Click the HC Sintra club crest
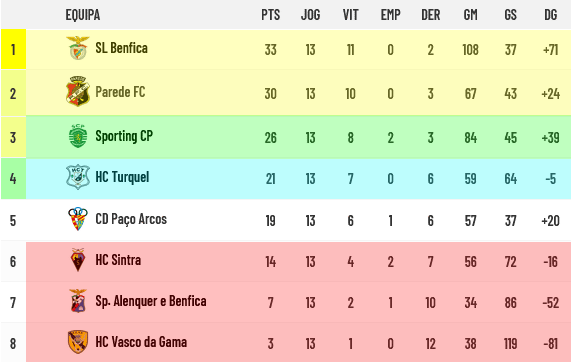This screenshot has width=571, height=362. point(78,260)
